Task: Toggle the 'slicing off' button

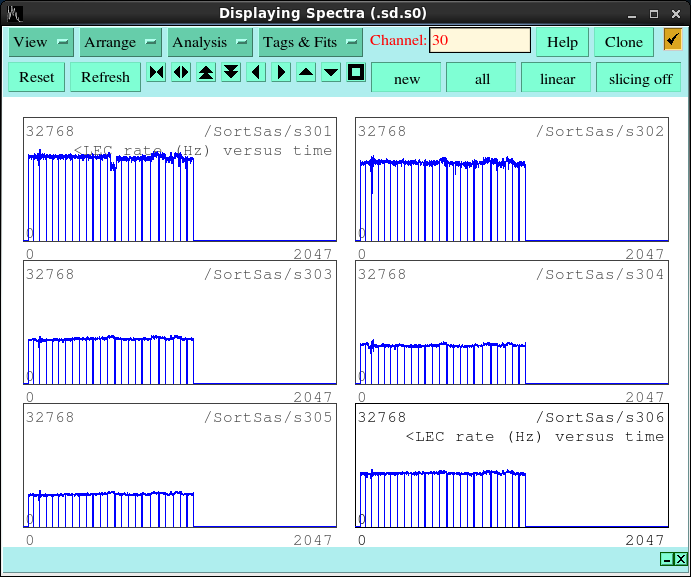Action: click(640, 78)
